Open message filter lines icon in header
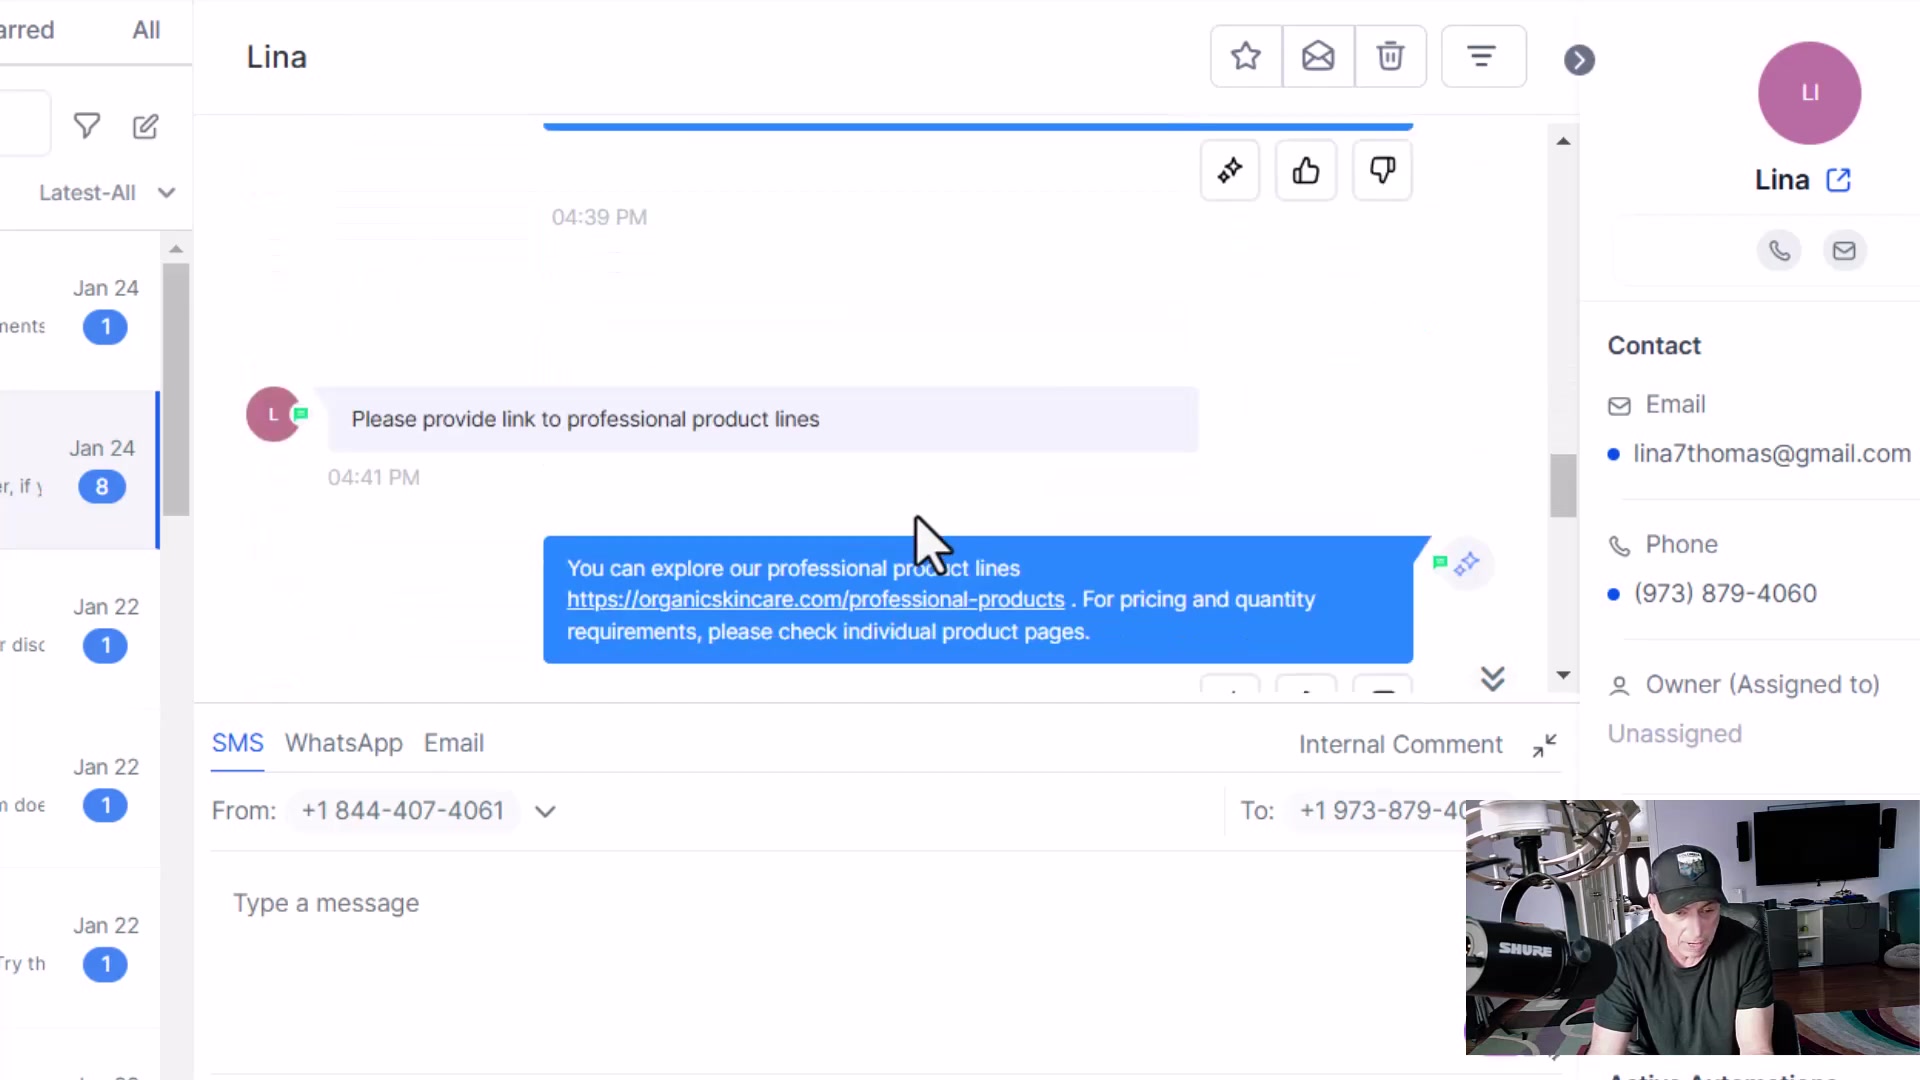This screenshot has height=1080, width=1920. point(1482,56)
